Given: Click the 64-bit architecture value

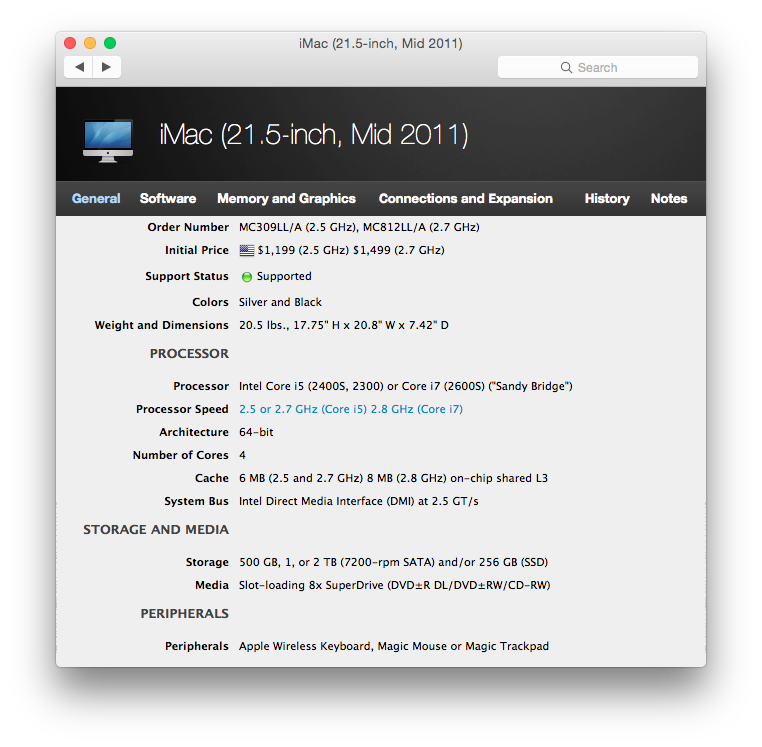Looking at the screenshot, I should click(256, 432).
